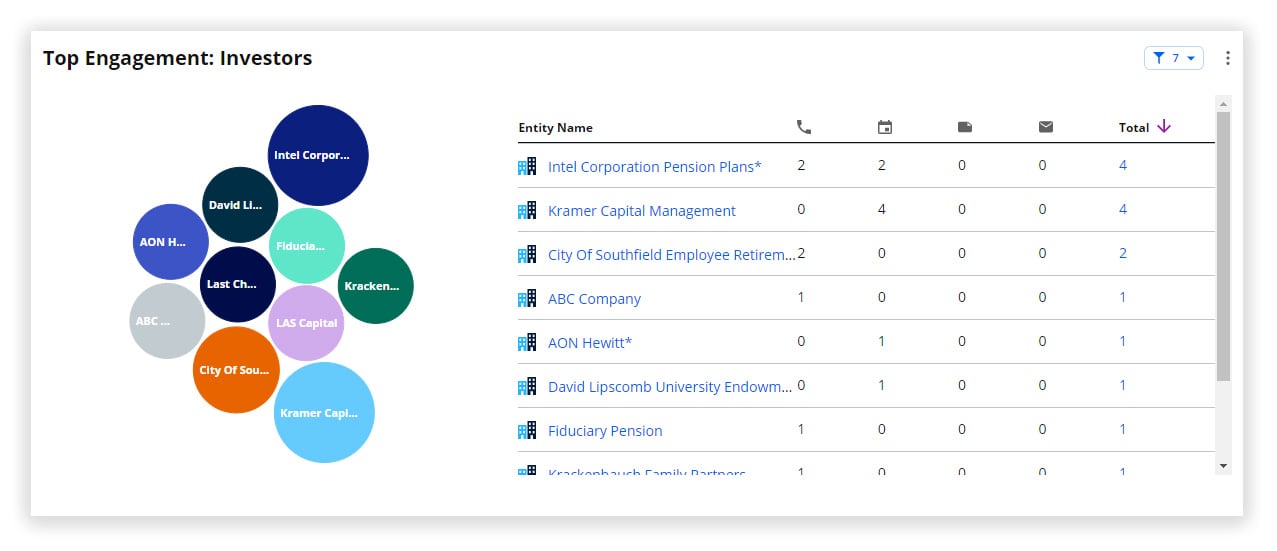The height and width of the screenshot is (551, 1277).
Task: Click building icon beside Kramer Capital Management
Action: point(527,210)
